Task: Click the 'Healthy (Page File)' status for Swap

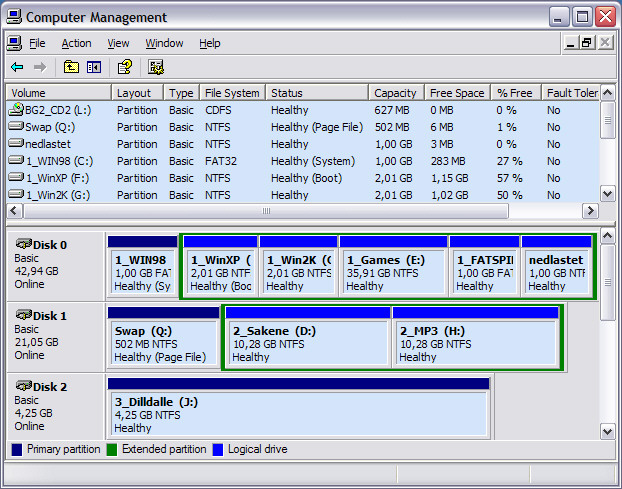Action: point(317,127)
